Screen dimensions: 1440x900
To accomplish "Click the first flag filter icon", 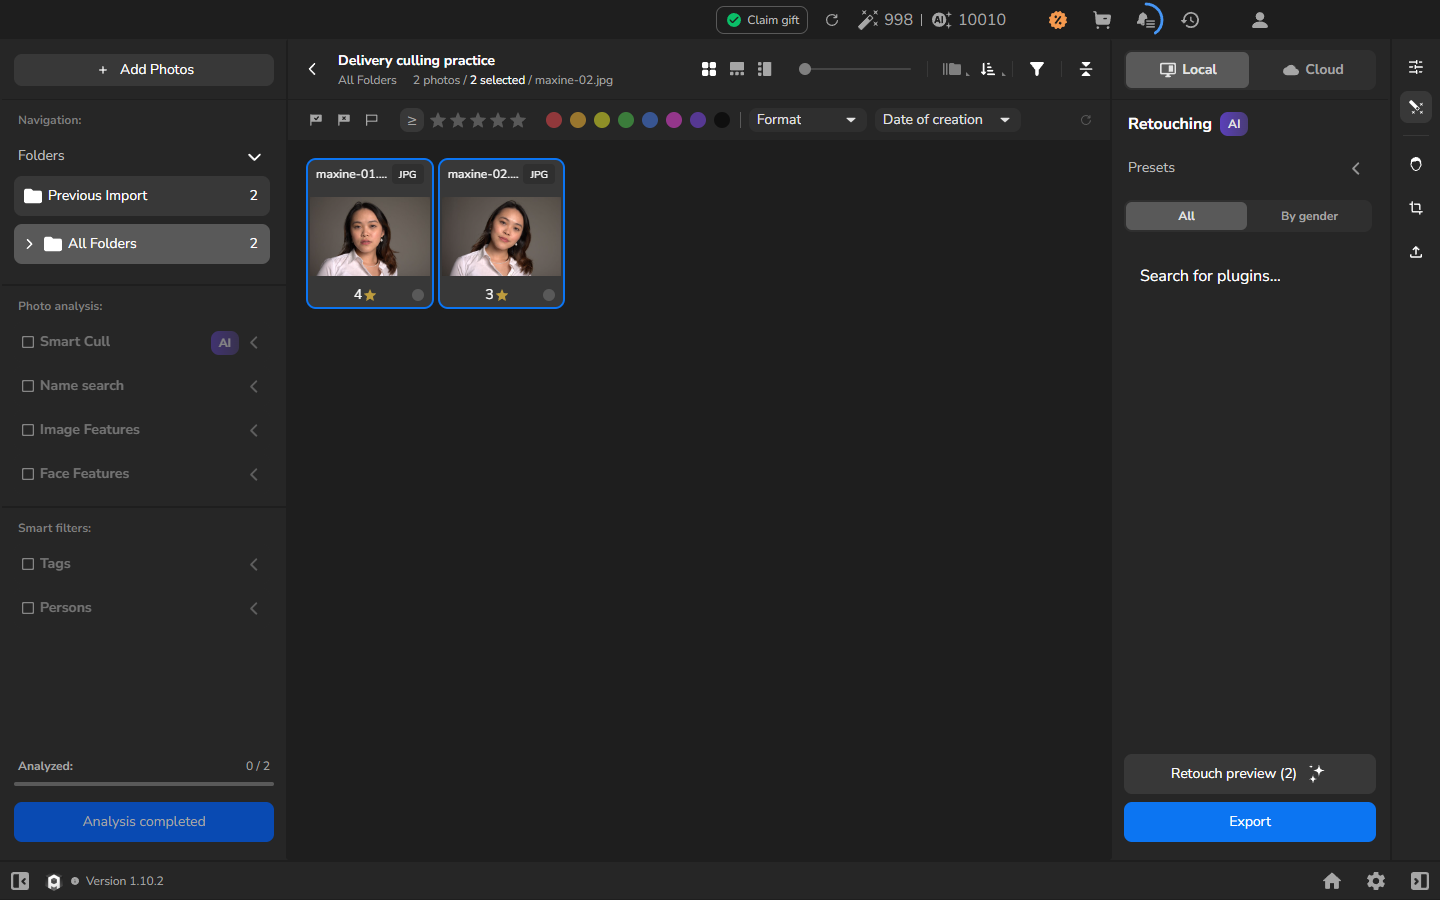I will point(316,120).
